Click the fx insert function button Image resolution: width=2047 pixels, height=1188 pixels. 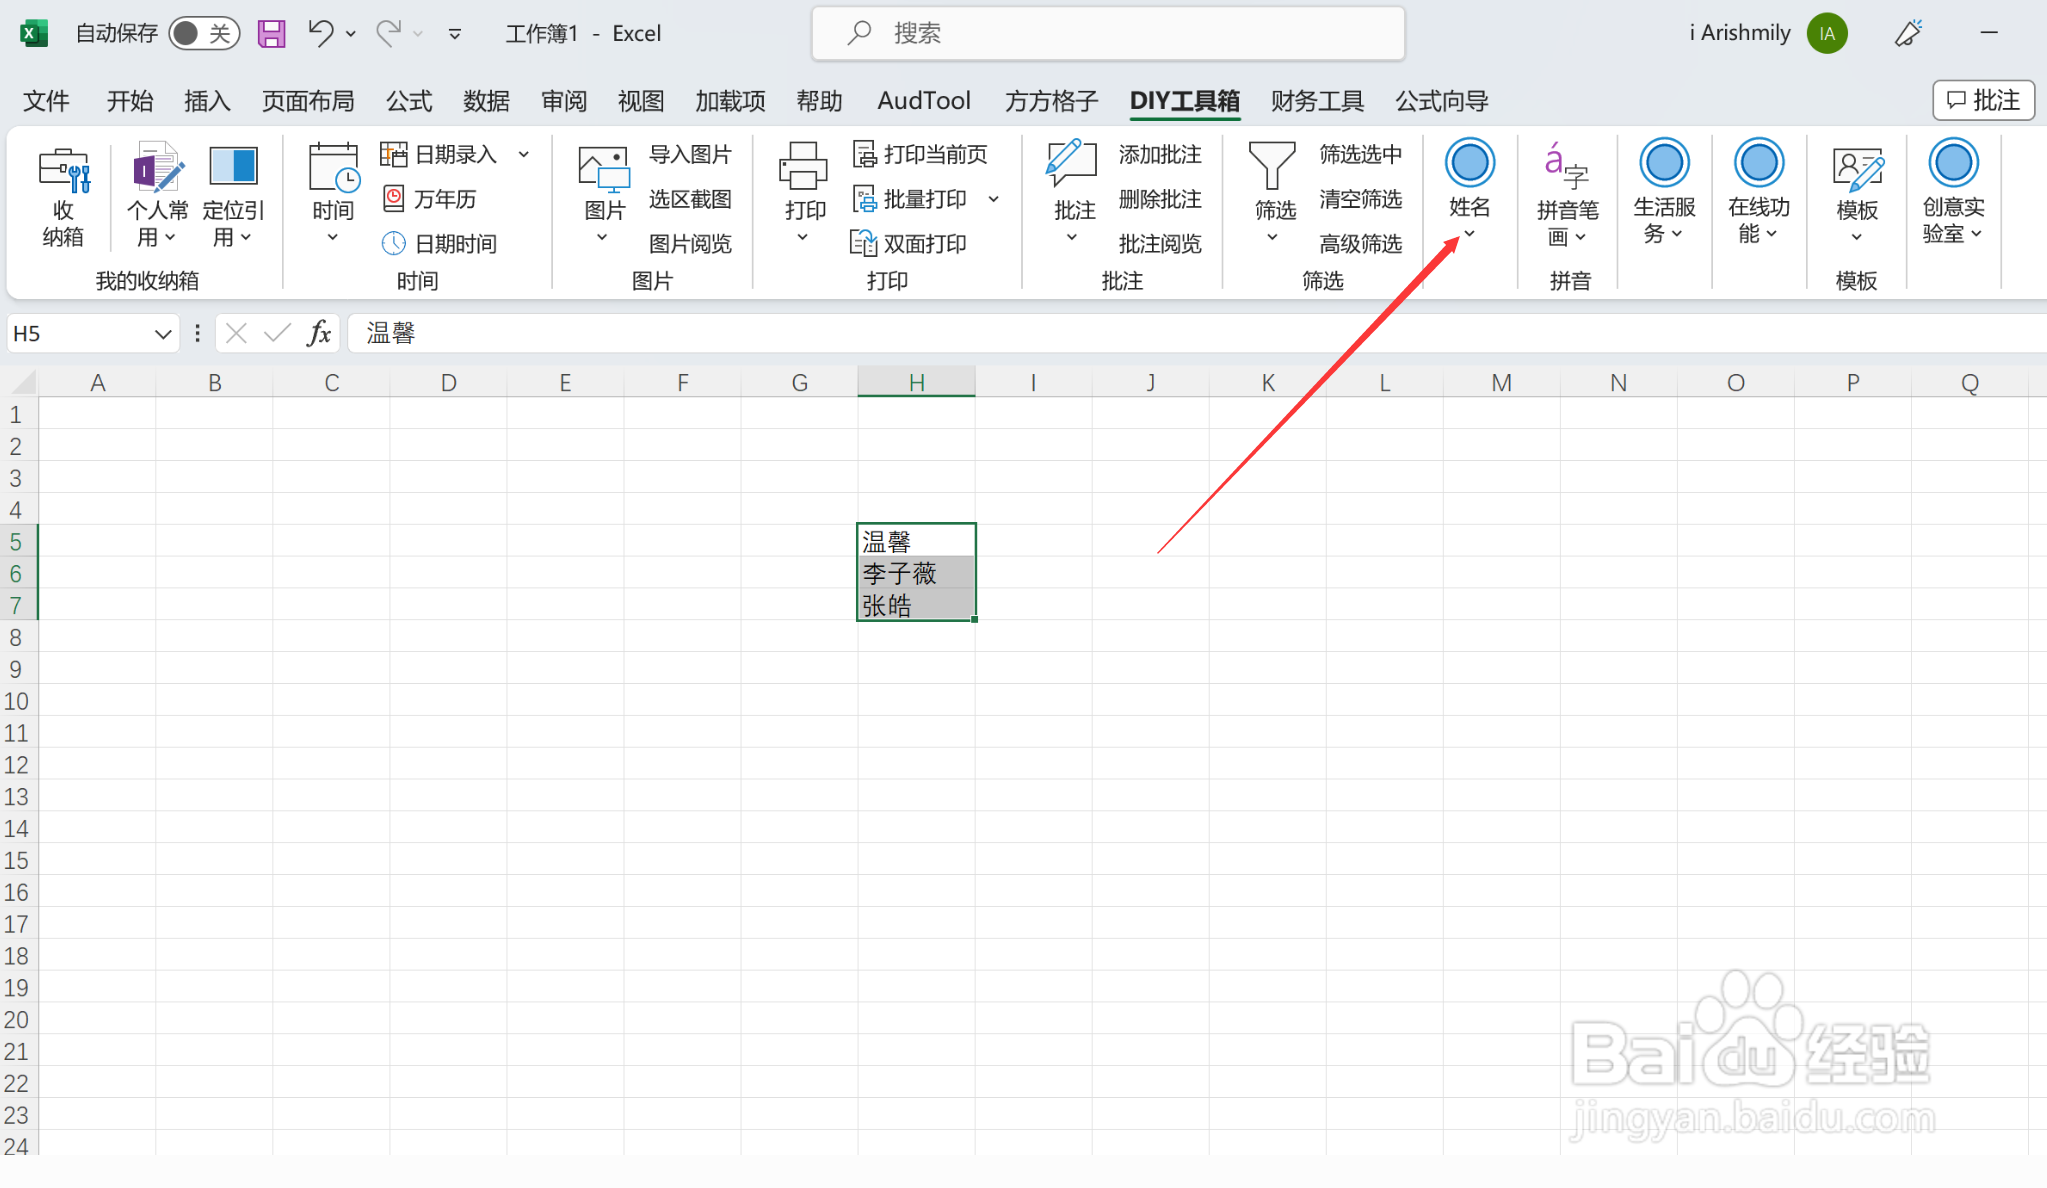click(x=319, y=334)
